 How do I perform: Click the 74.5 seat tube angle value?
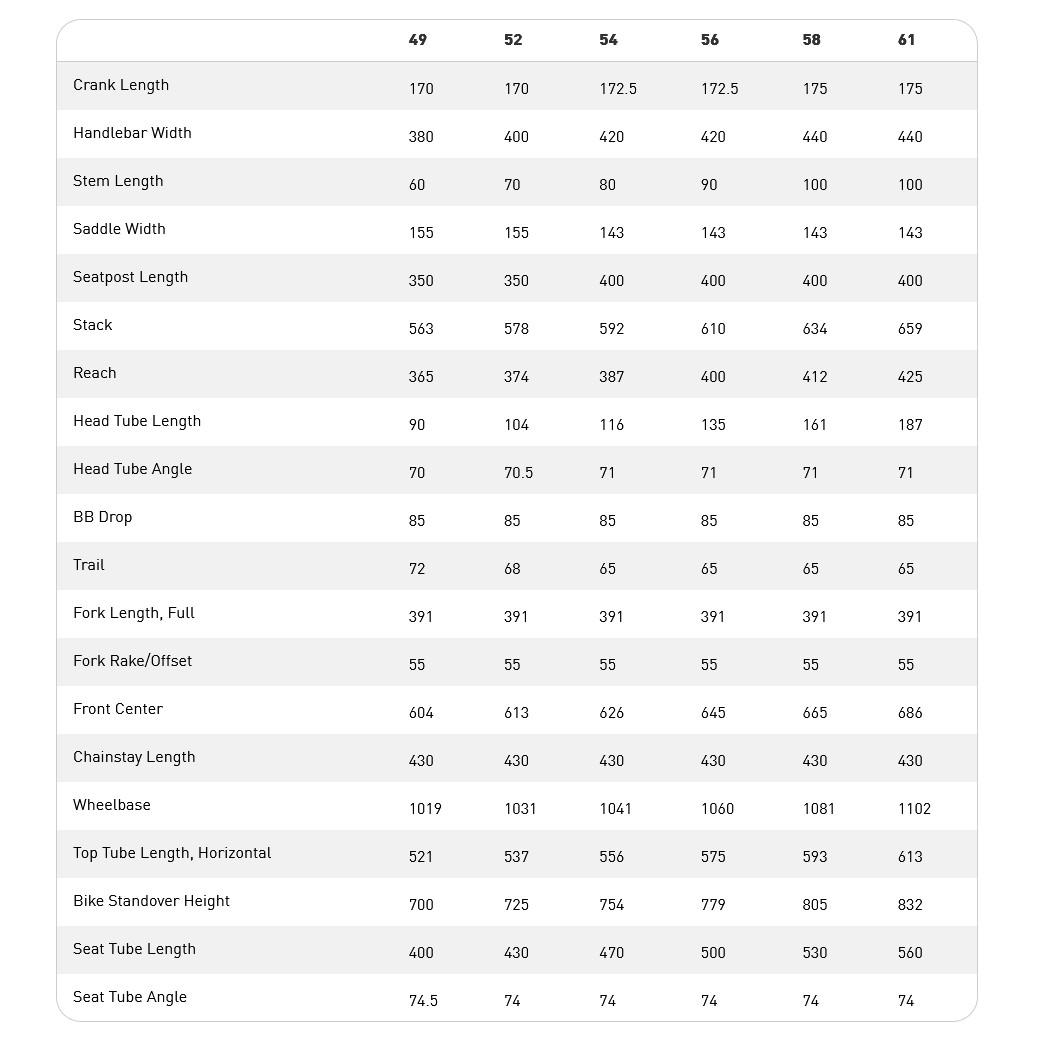423,1001
